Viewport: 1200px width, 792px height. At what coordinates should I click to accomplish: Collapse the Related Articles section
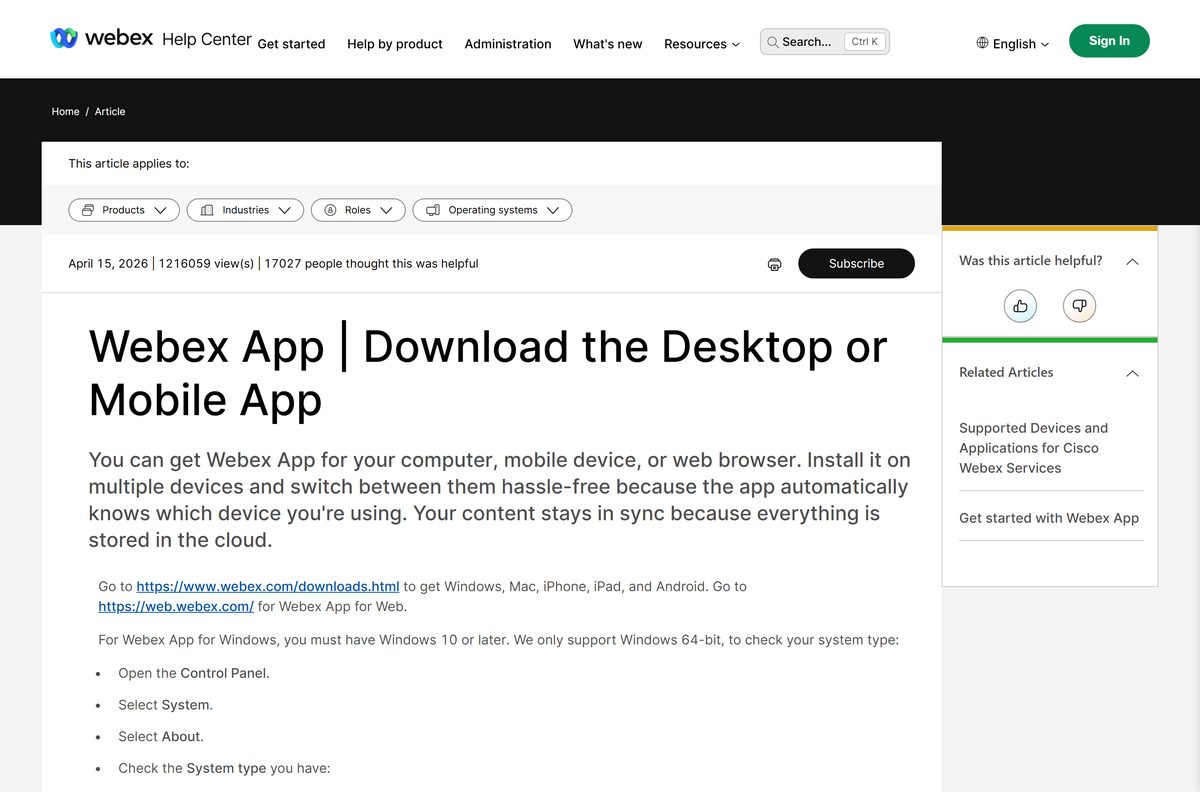coord(1132,373)
